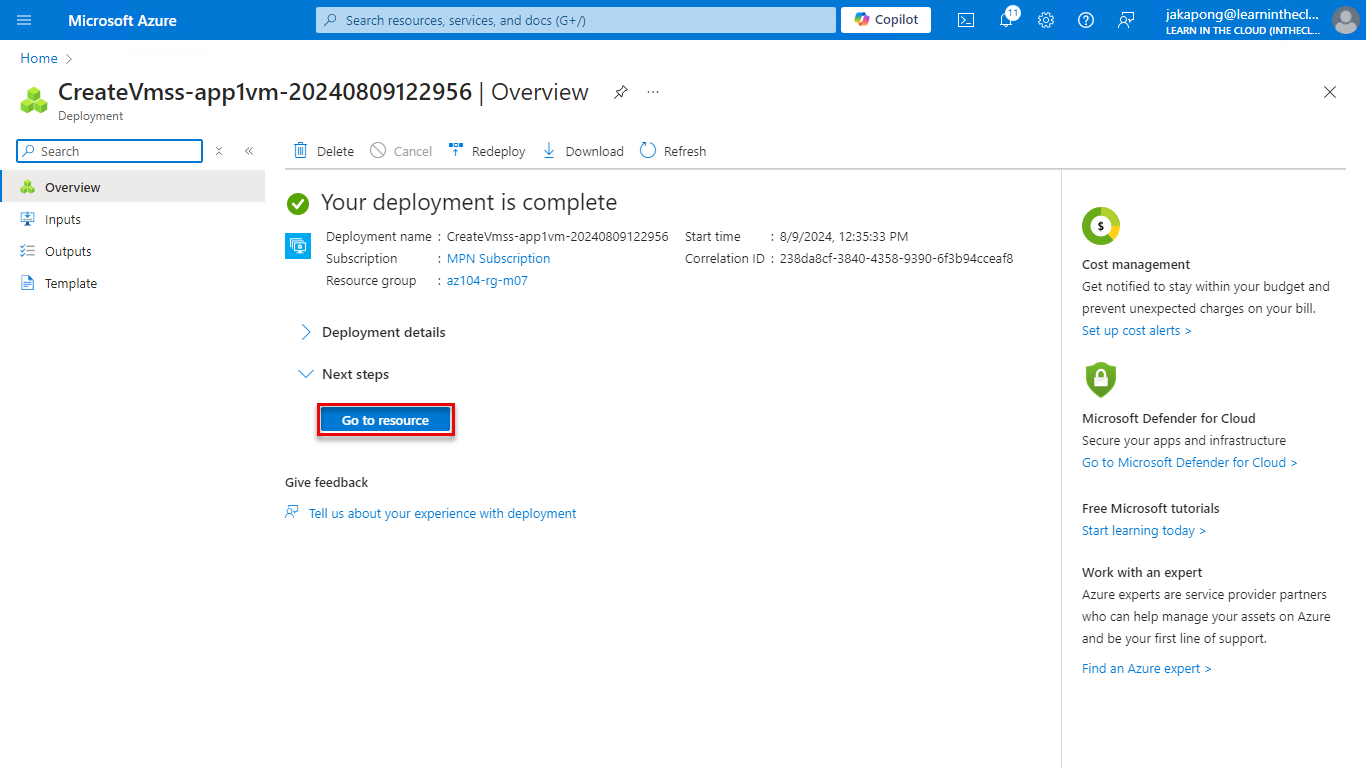Click Find an Azure expert link
The image size is (1366, 768).
click(1146, 669)
